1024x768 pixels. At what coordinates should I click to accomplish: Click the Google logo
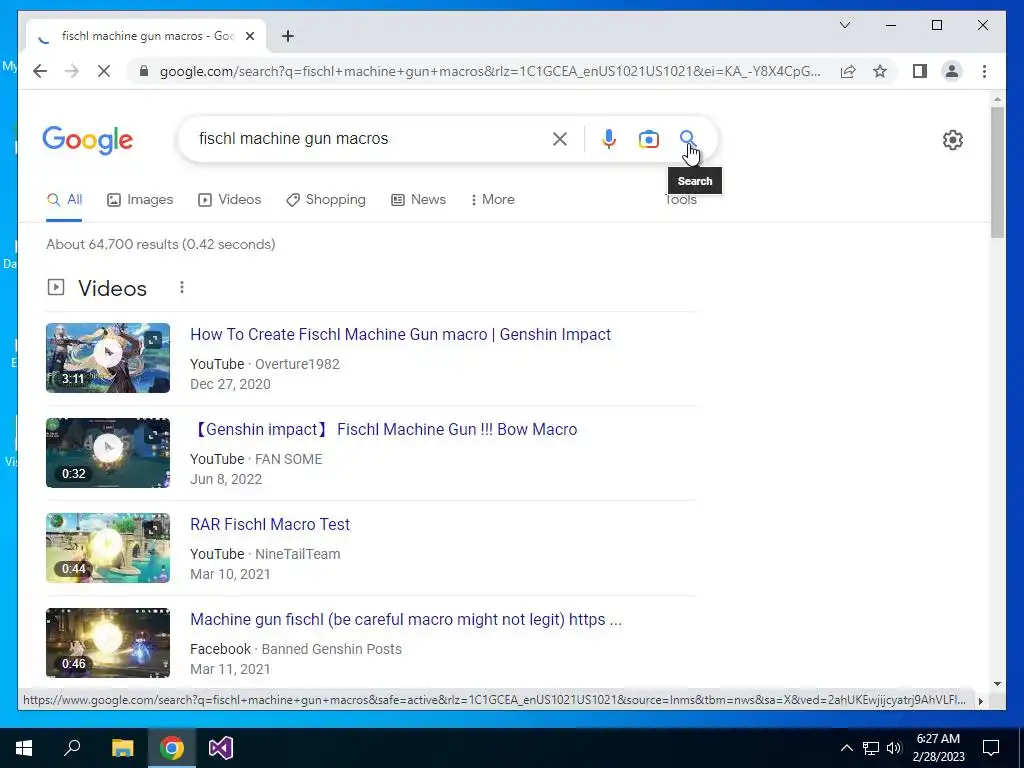tap(88, 140)
